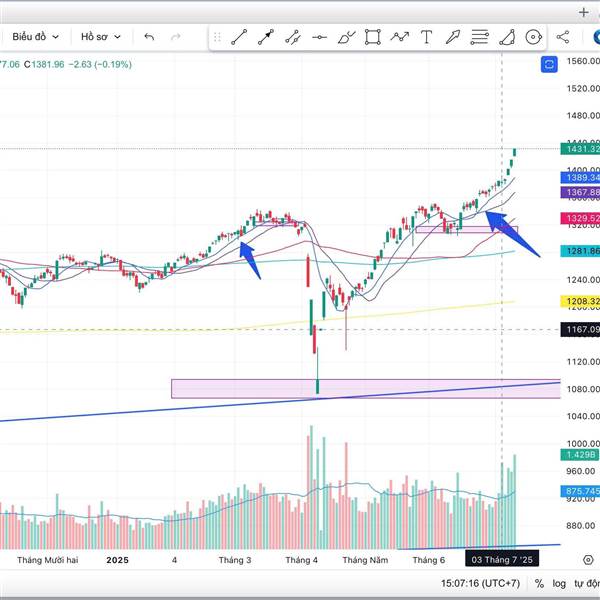Pick the horizontal line tool
This screenshot has width=600, height=600.
[x=319, y=37]
